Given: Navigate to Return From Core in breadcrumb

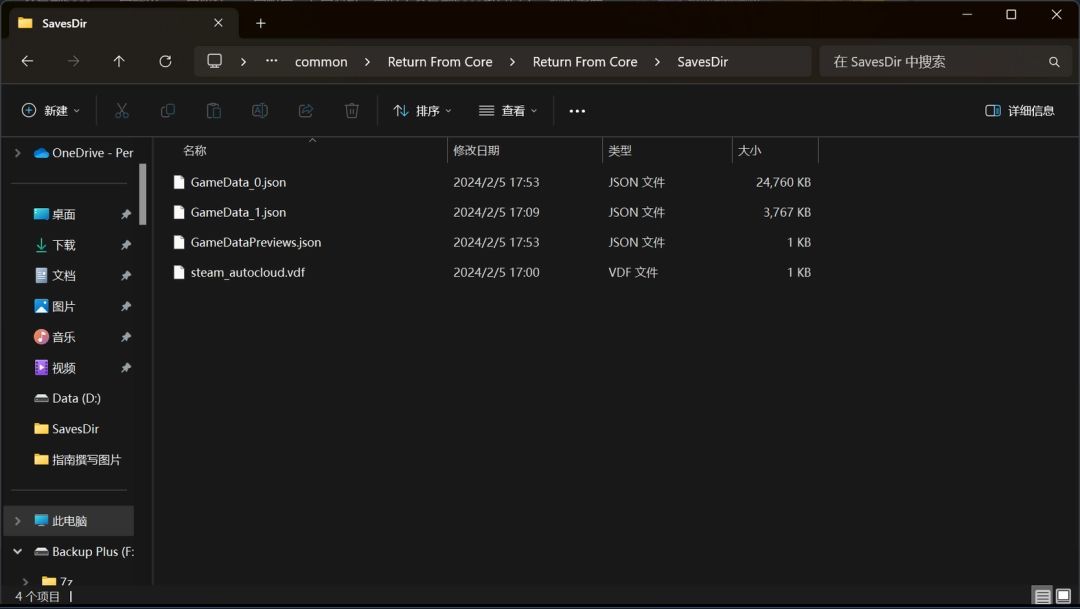Looking at the screenshot, I should (x=440, y=61).
